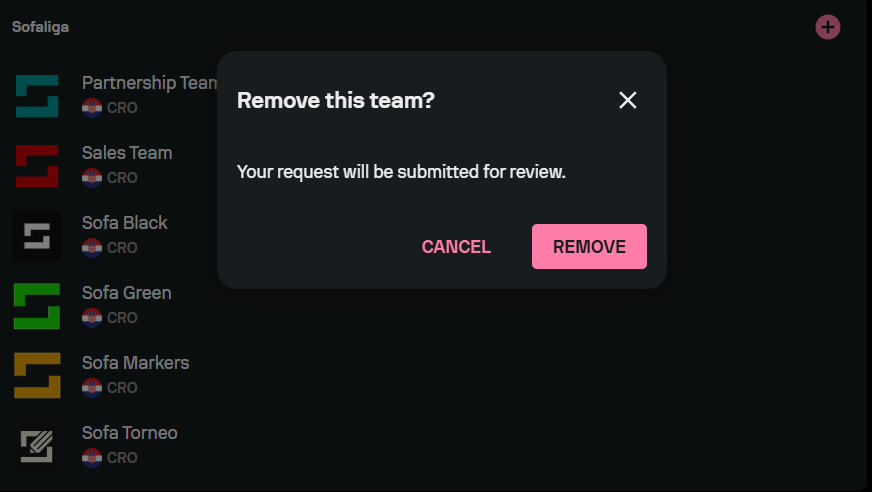Click the Sofaliga heading
Screen dimensions: 872x492
41,27
